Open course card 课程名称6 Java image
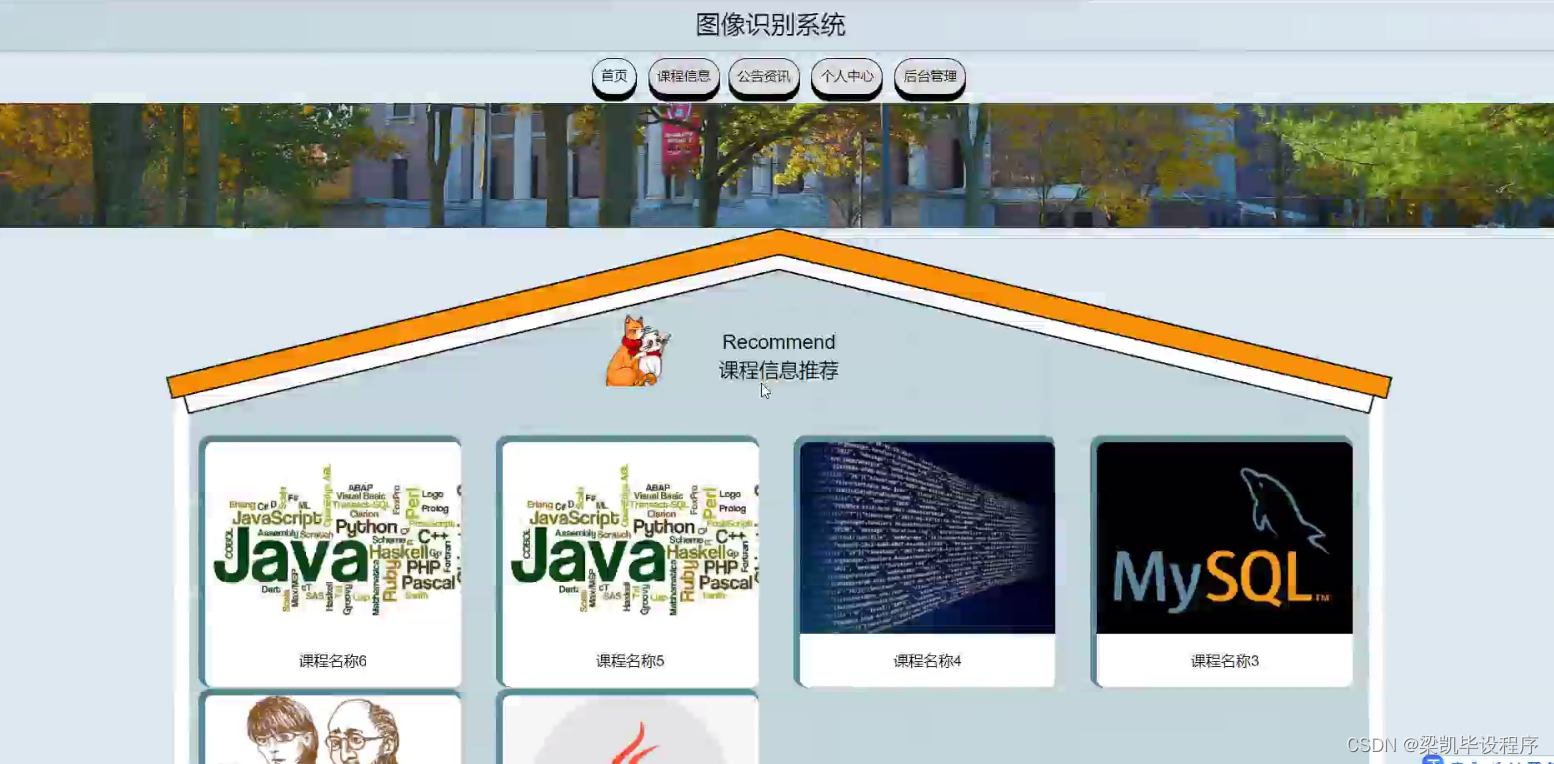Screen dimensions: 1554x764 330,547
